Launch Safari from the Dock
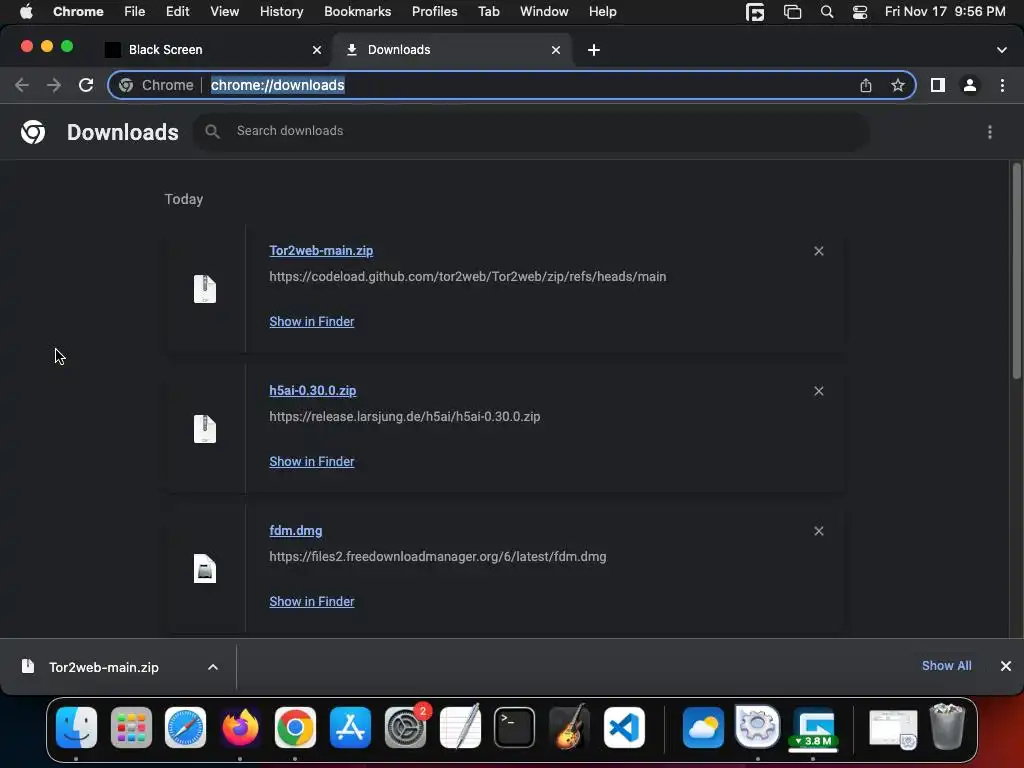This screenshot has height=768, width=1024. pos(185,727)
